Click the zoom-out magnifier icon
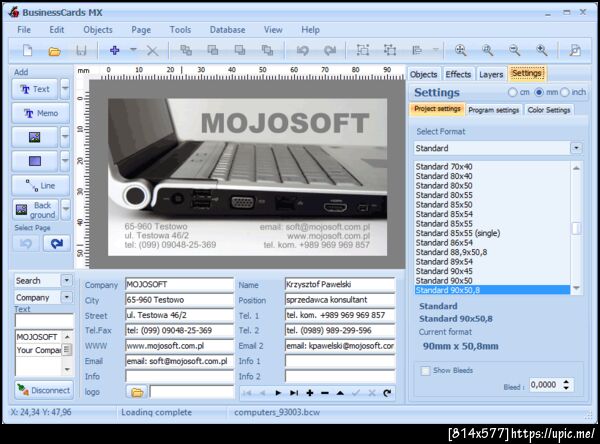Viewport: 600px width, 444px height. 515,50
